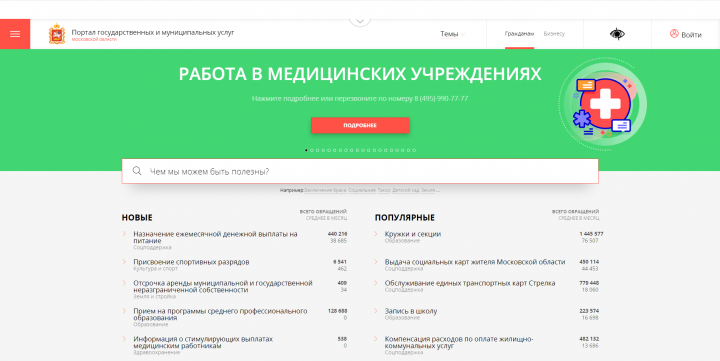This screenshot has height=361, width=720.
Task: Expand the top pull-down chevron
Action: pos(360,22)
